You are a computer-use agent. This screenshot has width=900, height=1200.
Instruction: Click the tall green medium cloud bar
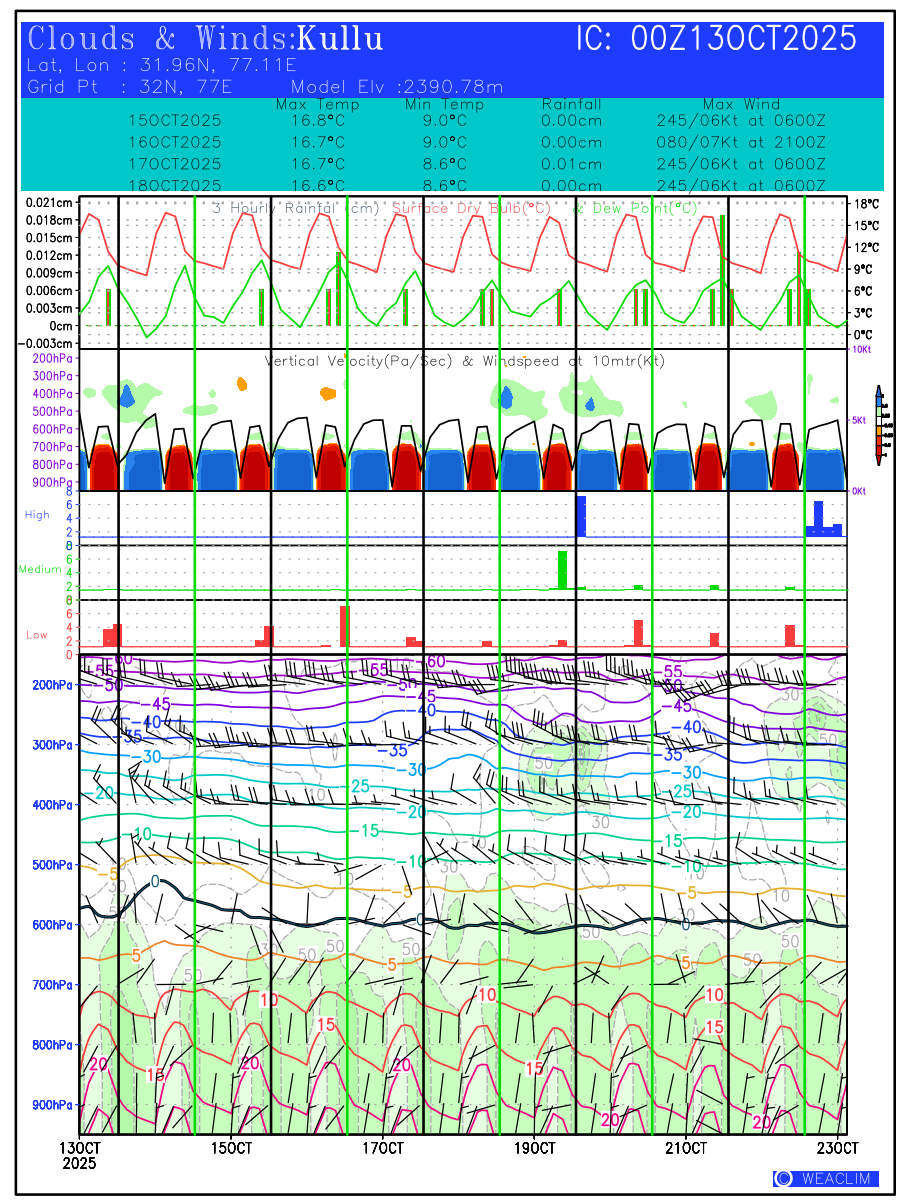562,569
